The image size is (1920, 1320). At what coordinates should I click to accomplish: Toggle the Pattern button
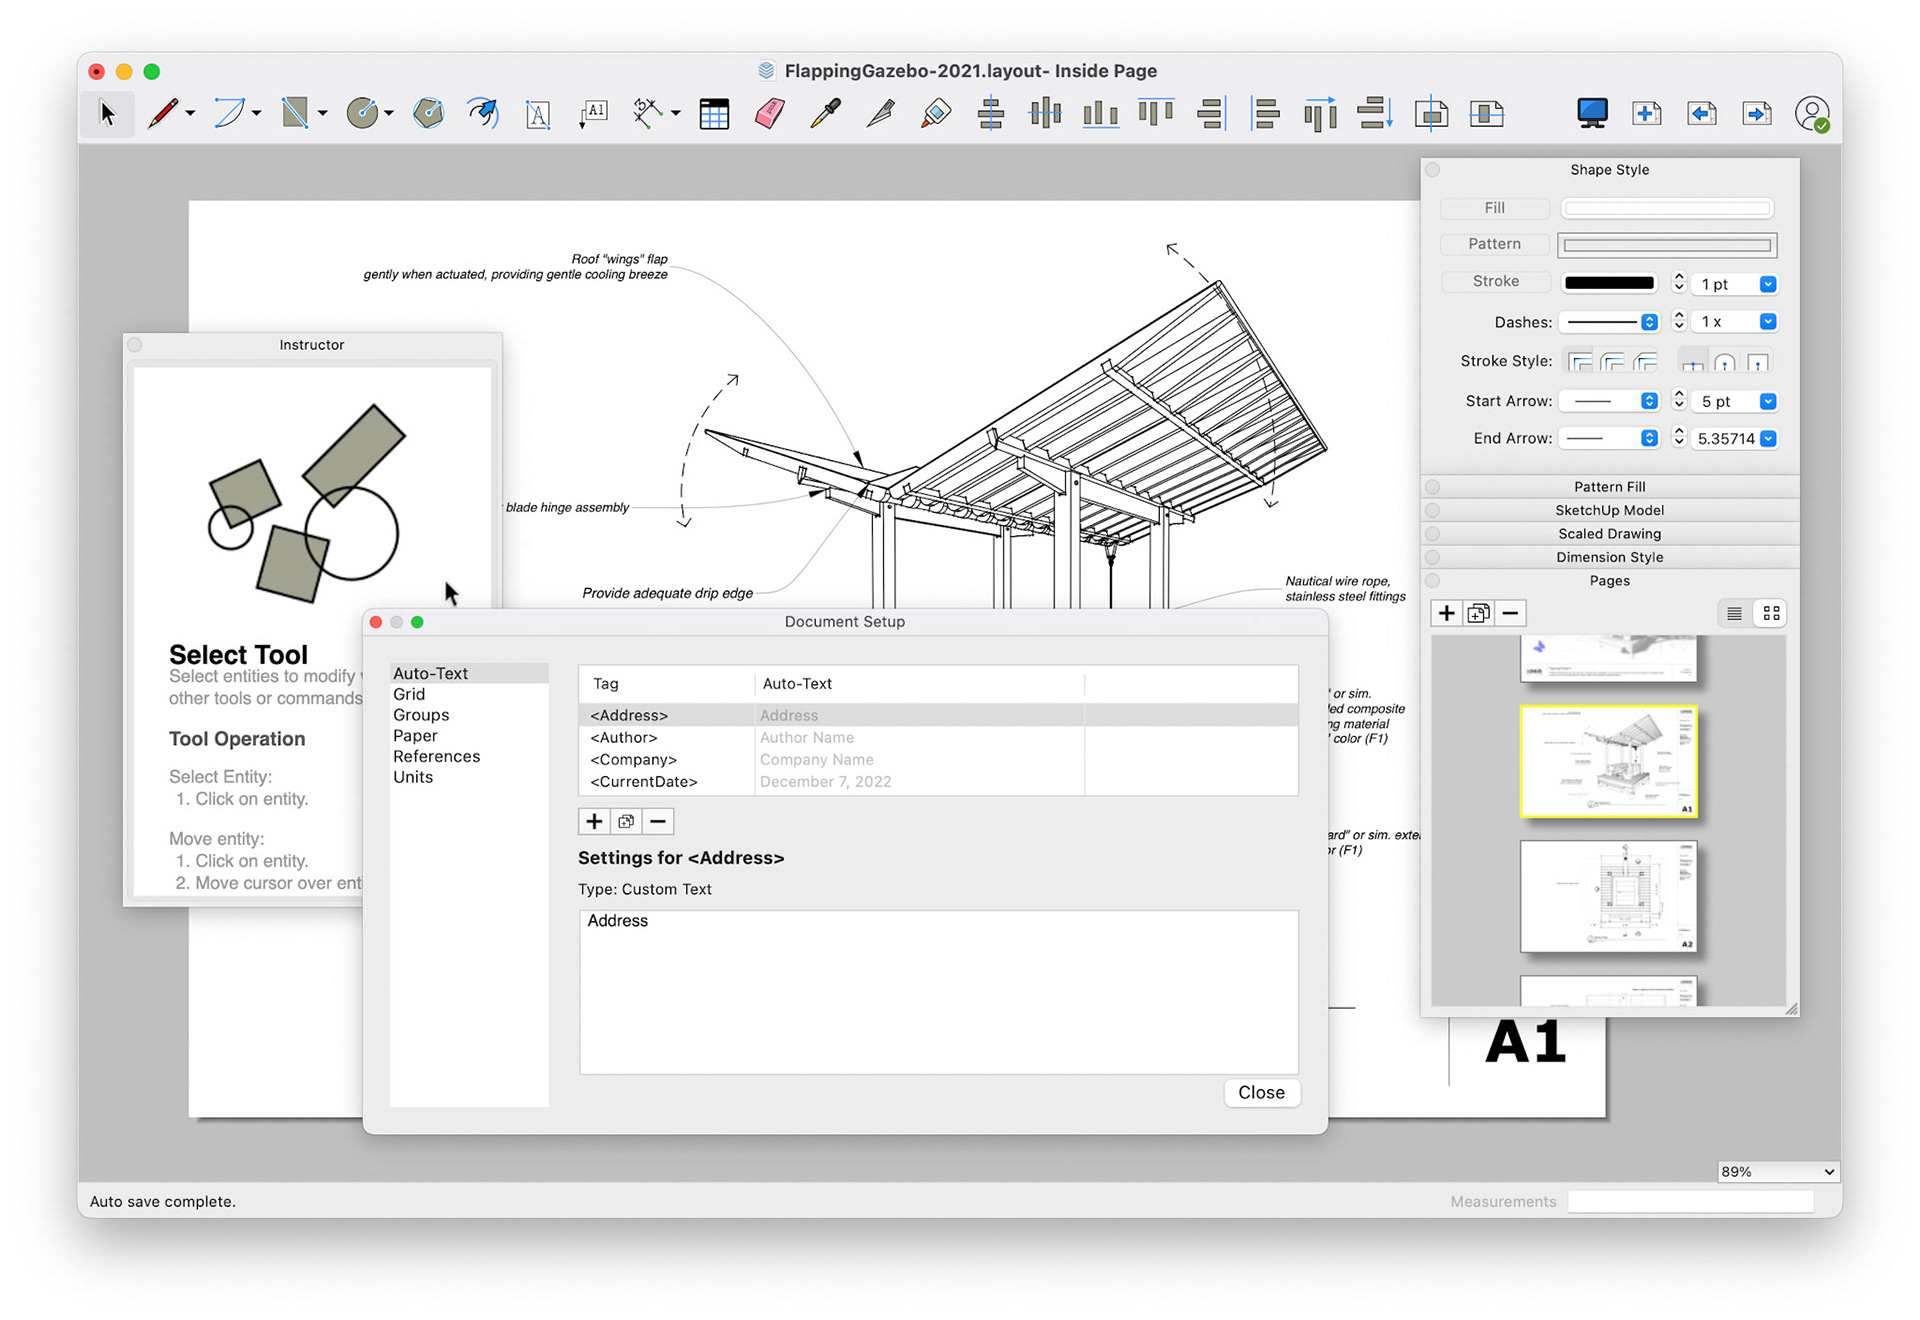tap(1494, 244)
